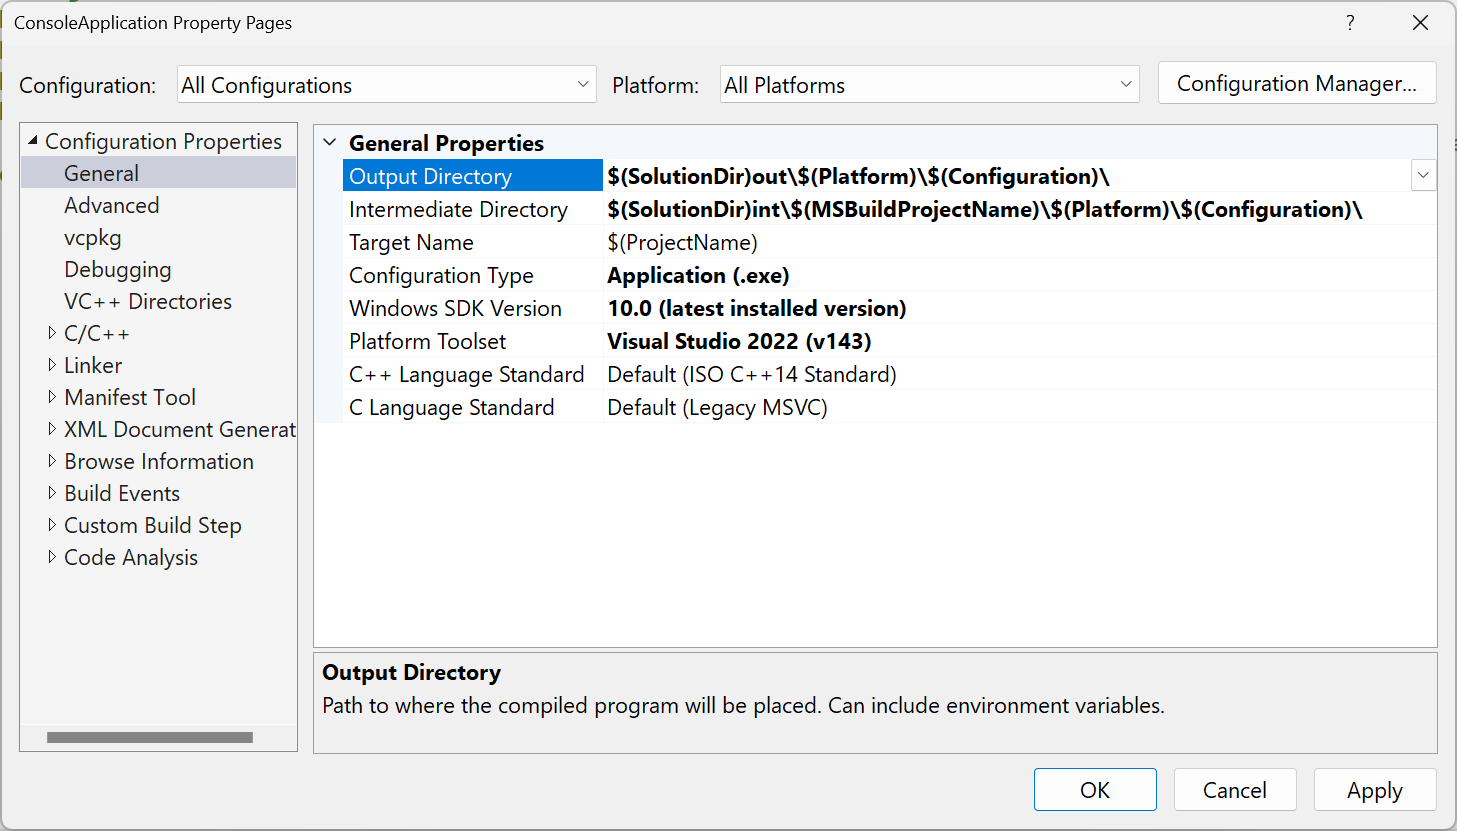1457x831 pixels.
Task: Collapse the General Properties section
Action: [330, 143]
